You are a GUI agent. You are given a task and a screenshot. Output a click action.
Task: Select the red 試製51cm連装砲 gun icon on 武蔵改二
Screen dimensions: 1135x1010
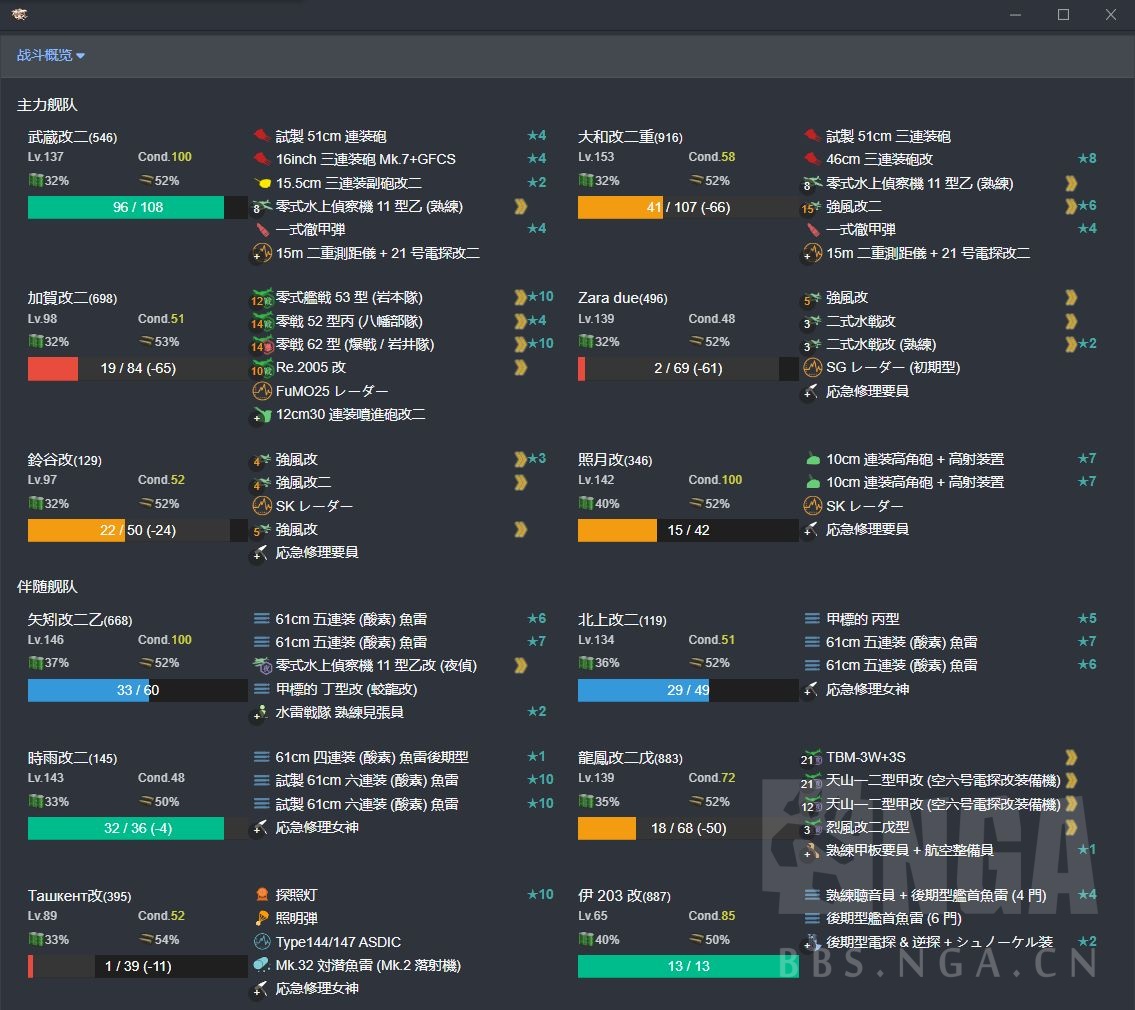[x=260, y=136]
